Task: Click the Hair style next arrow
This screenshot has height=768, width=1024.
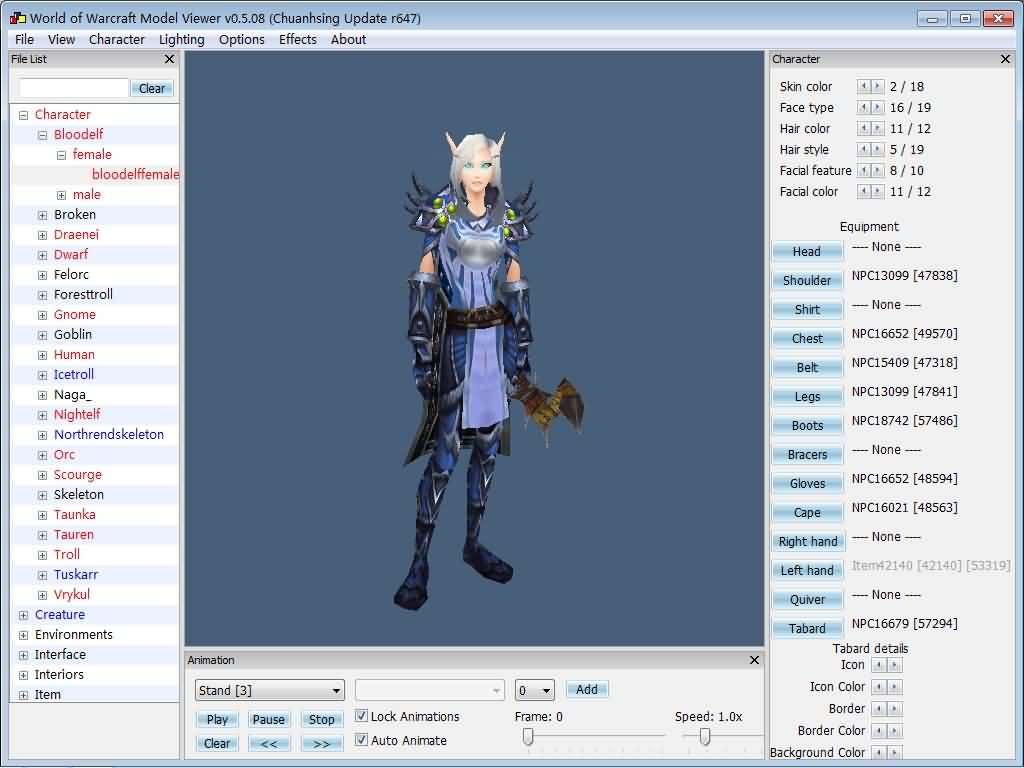Action: point(878,150)
